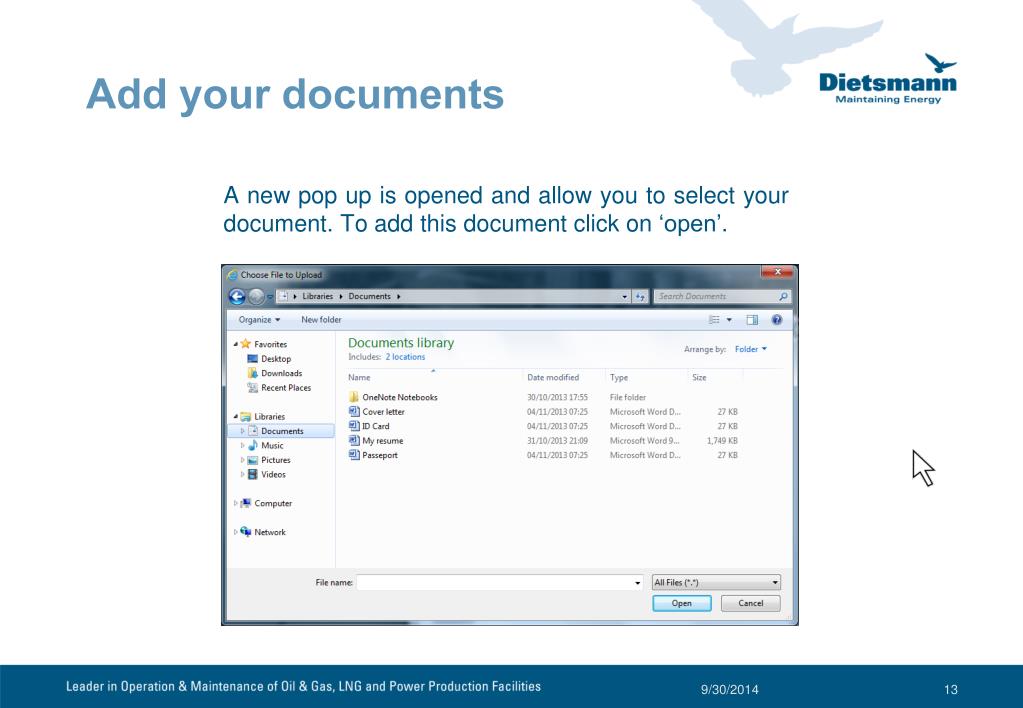1023x708 pixels.
Task: Select the ID Card file name
Action: tap(376, 426)
